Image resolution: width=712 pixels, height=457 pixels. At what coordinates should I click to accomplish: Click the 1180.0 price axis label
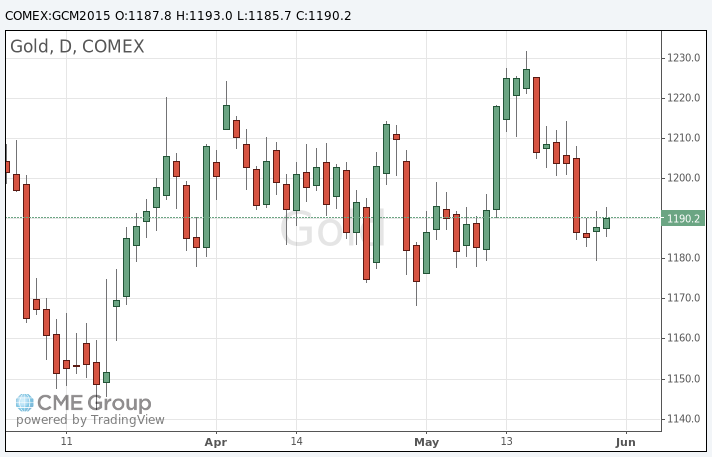(683, 258)
